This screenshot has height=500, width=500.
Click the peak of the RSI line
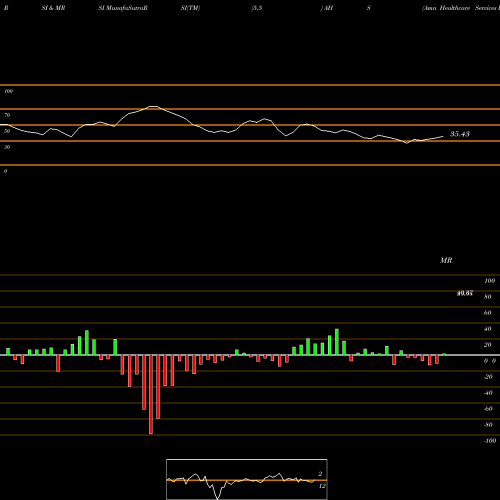153,106
